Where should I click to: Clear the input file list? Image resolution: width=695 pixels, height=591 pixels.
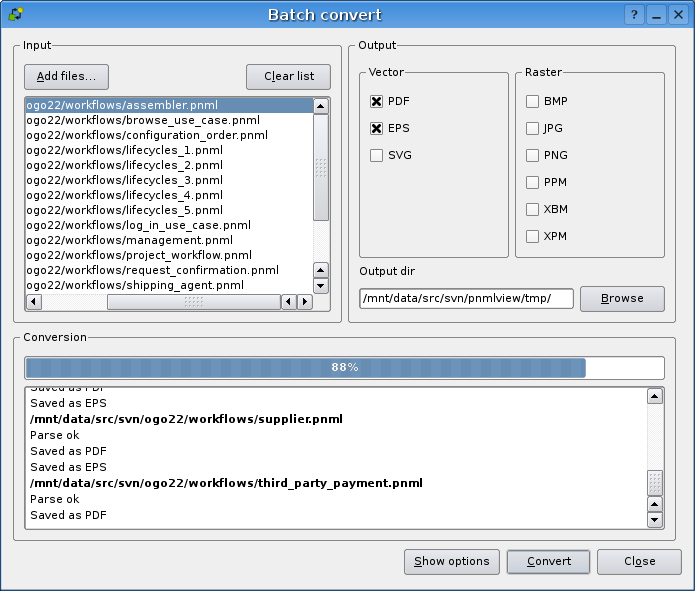[288, 77]
